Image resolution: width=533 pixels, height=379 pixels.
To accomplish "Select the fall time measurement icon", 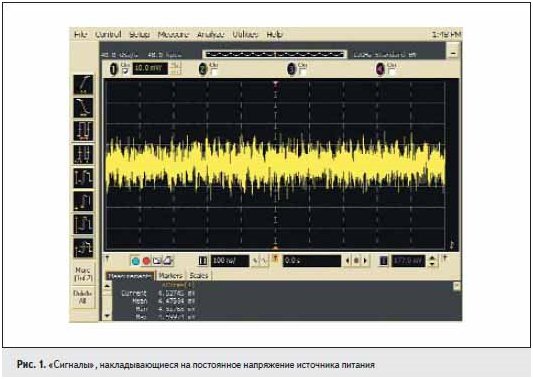I will 83,107.
